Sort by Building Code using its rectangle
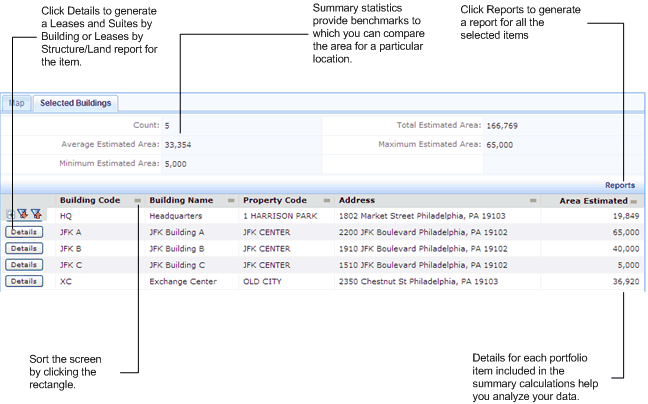Screen dimensions: 648x404 138,201
